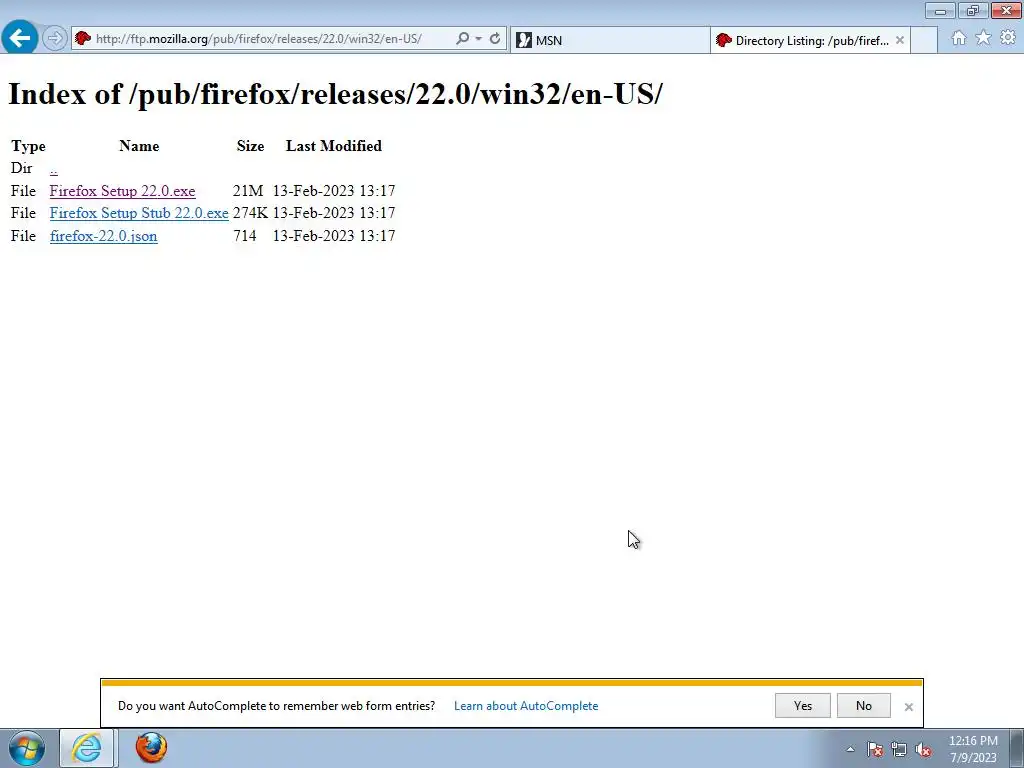
Task: Click the MSN tab favicon
Action: click(x=524, y=40)
